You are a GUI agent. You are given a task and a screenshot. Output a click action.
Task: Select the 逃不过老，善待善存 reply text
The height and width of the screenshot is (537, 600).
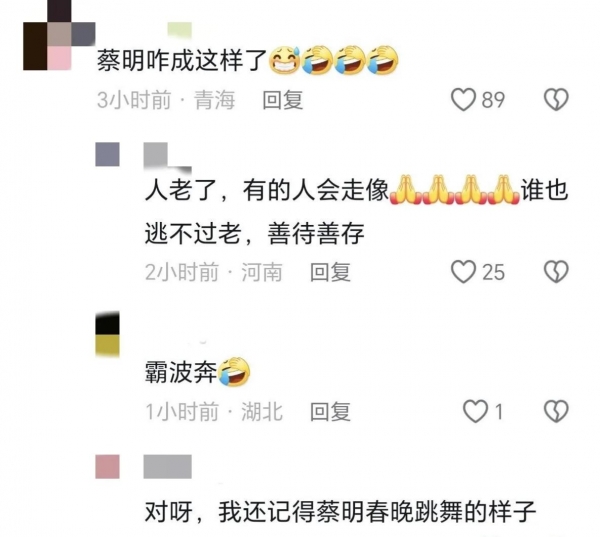pos(254,233)
